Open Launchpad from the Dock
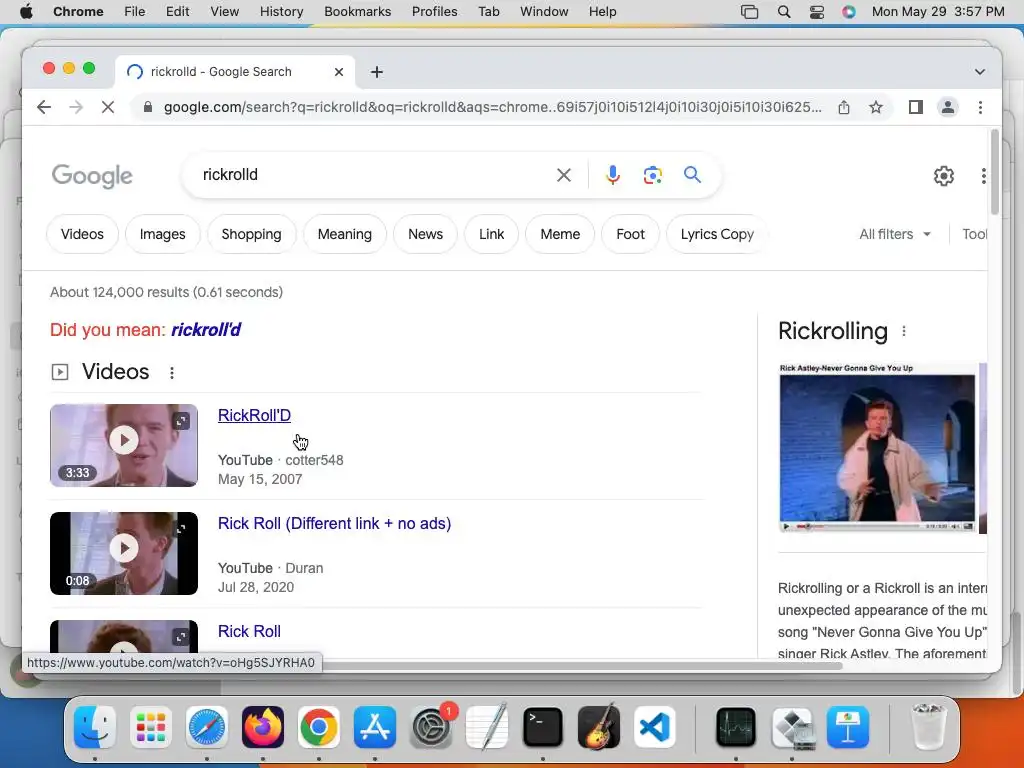The image size is (1024, 768). point(151,727)
